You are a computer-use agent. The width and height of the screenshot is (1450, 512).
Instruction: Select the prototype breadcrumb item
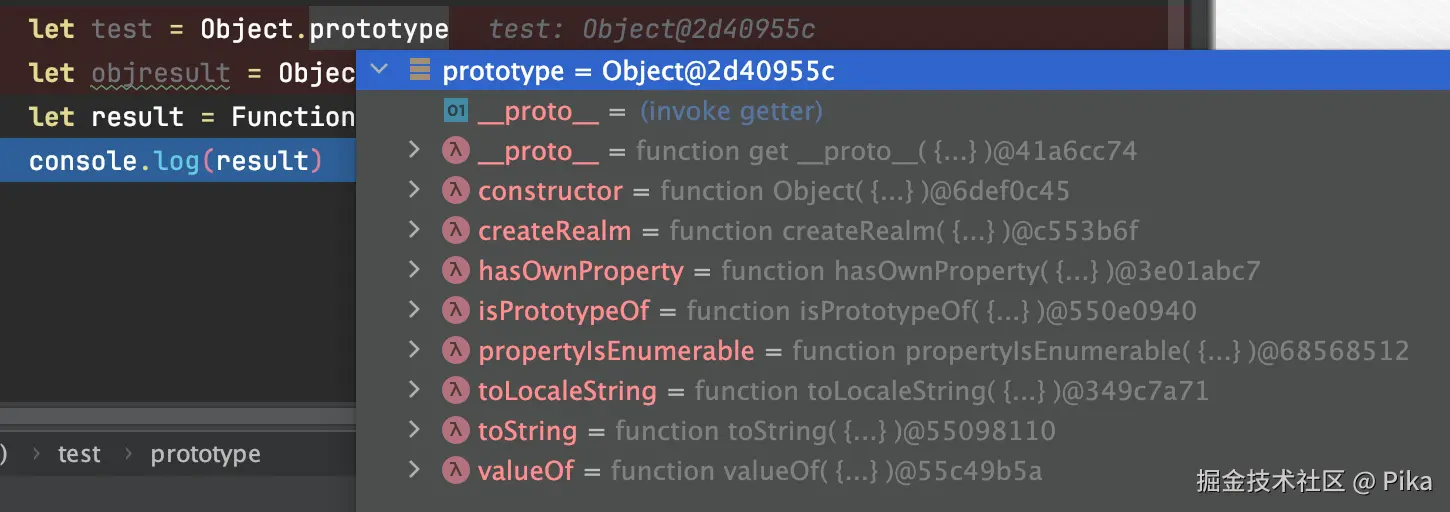click(x=205, y=455)
